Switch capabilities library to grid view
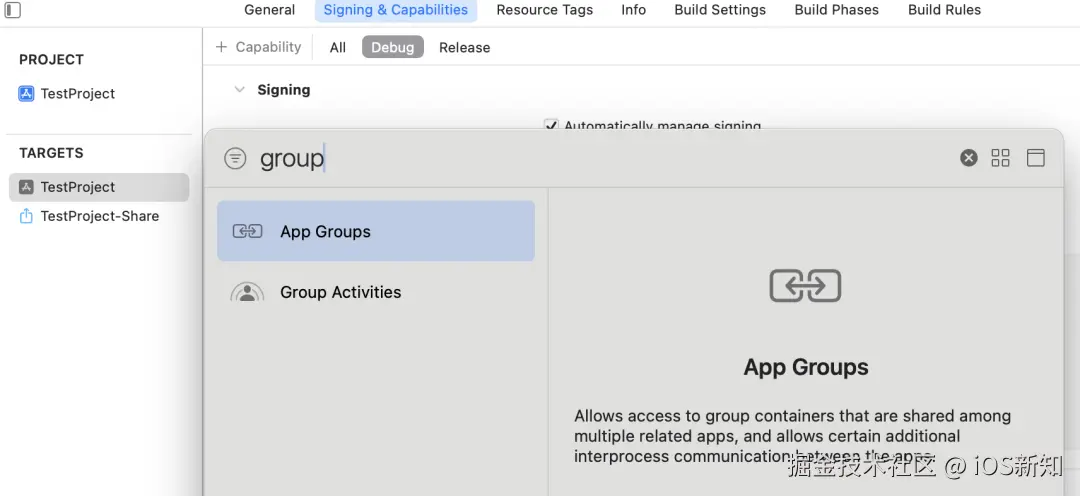 click(1000, 158)
